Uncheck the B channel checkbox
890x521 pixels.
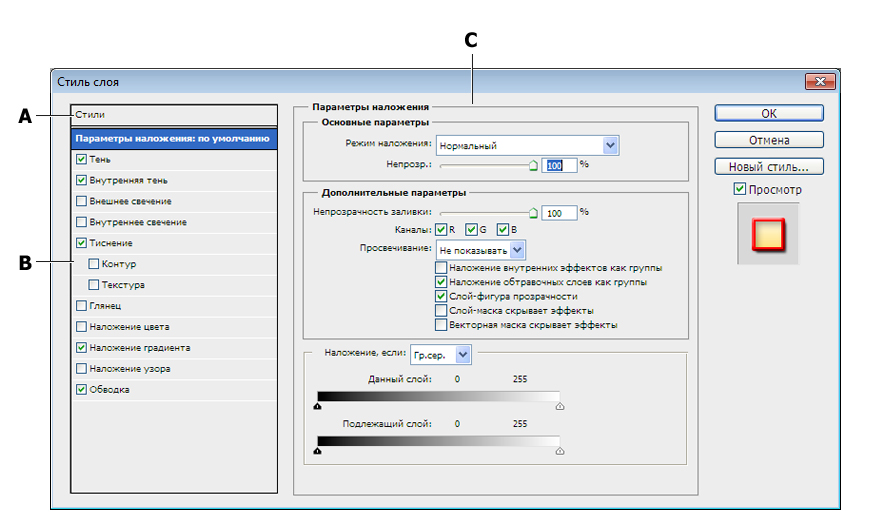coord(502,229)
